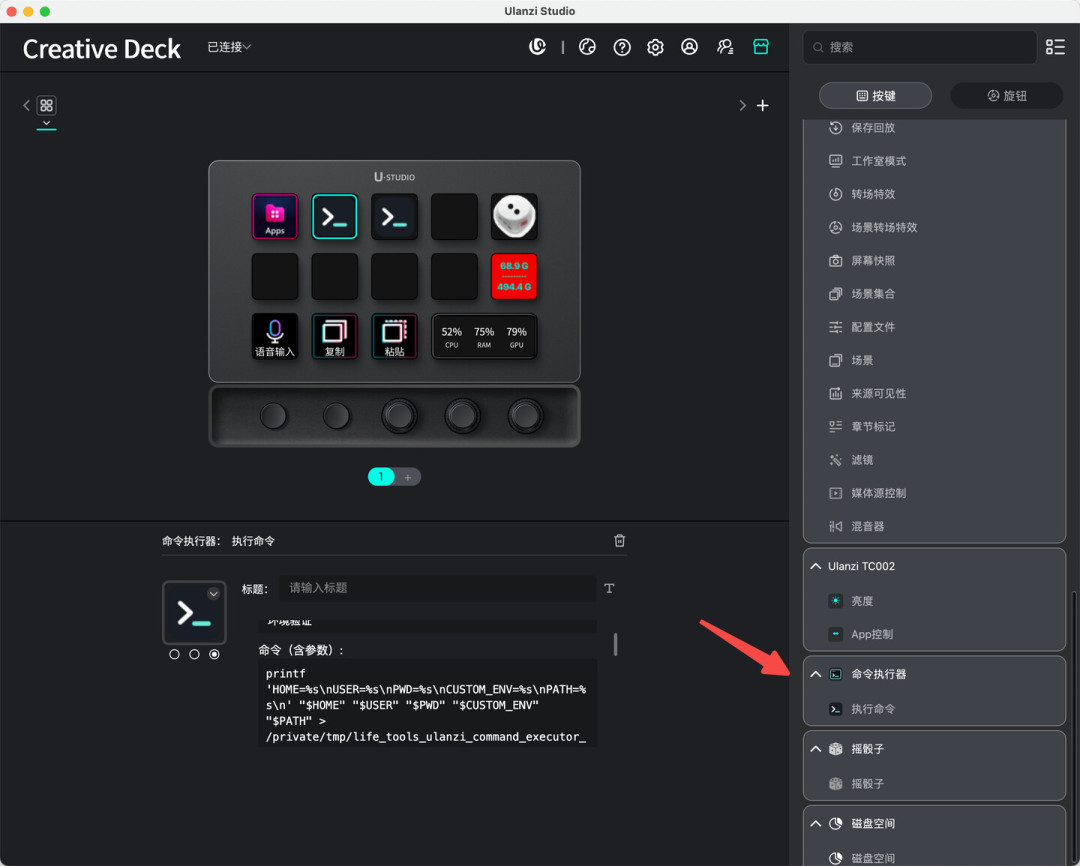Go to previous profile with left chevron

point(26,105)
